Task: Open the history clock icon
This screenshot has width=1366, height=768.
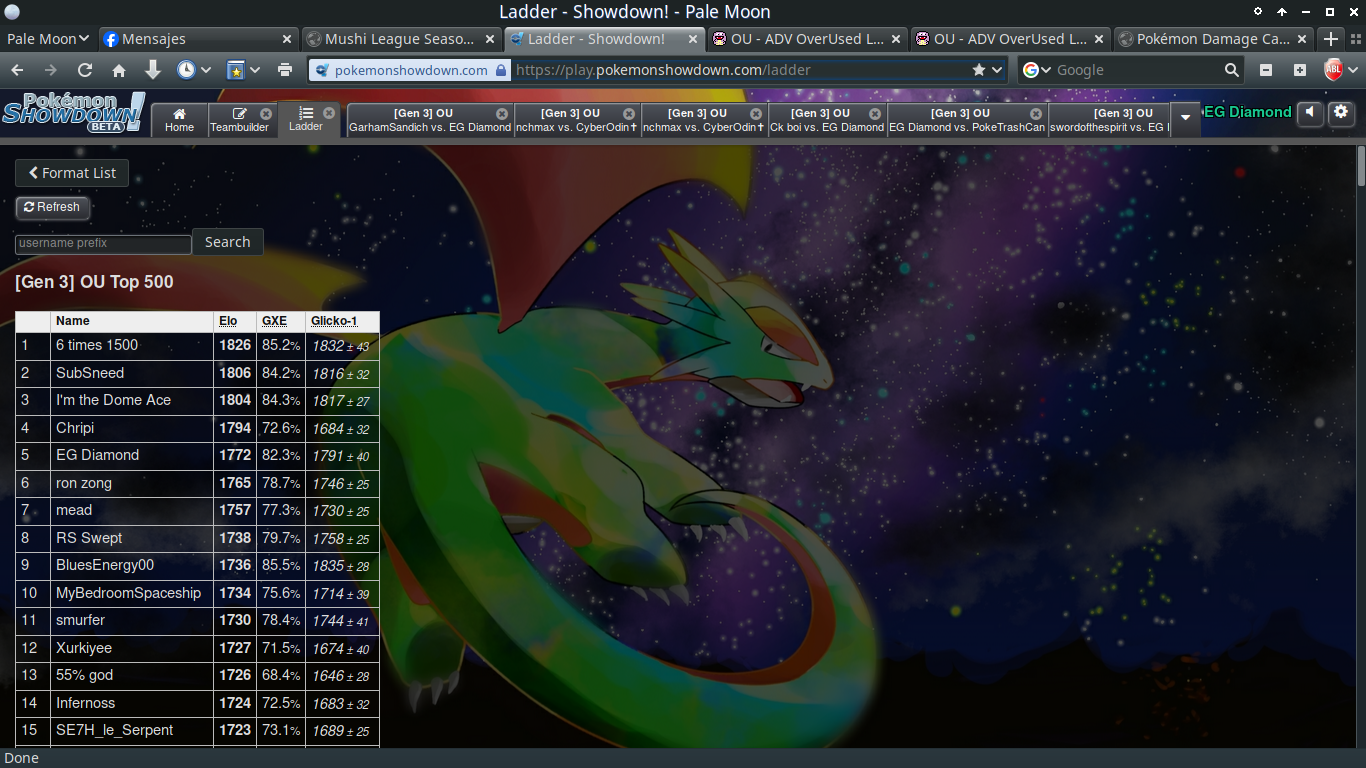Action: click(x=186, y=70)
